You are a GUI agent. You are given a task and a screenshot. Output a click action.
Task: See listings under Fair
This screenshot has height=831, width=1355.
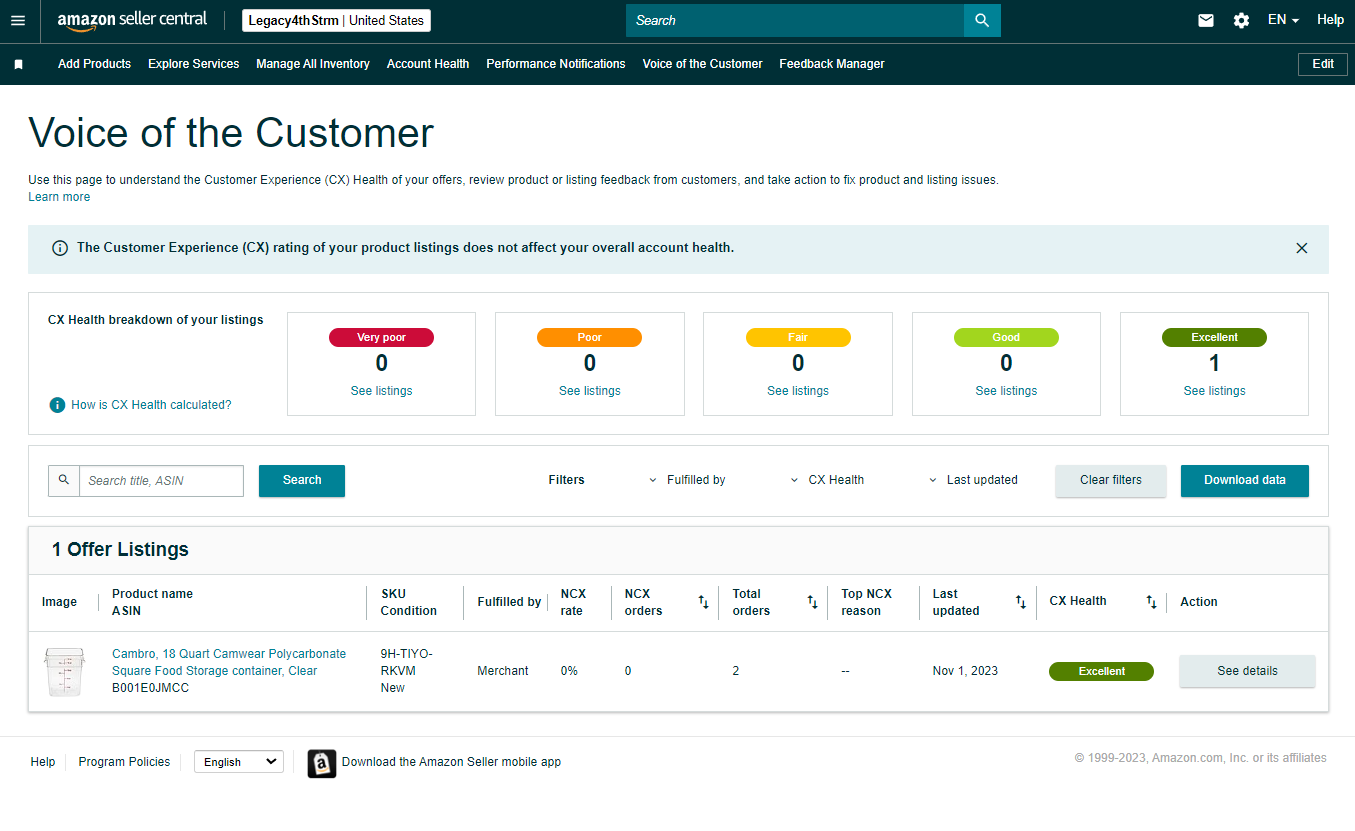[x=798, y=391]
